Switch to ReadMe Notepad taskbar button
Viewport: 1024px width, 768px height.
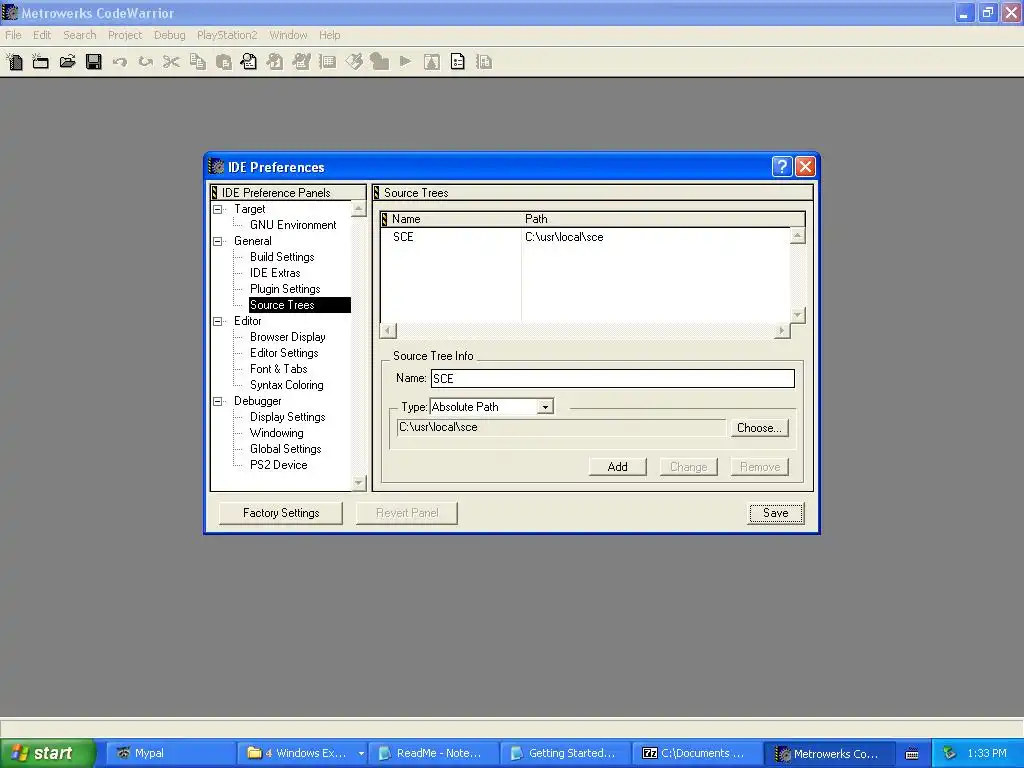point(434,754)
